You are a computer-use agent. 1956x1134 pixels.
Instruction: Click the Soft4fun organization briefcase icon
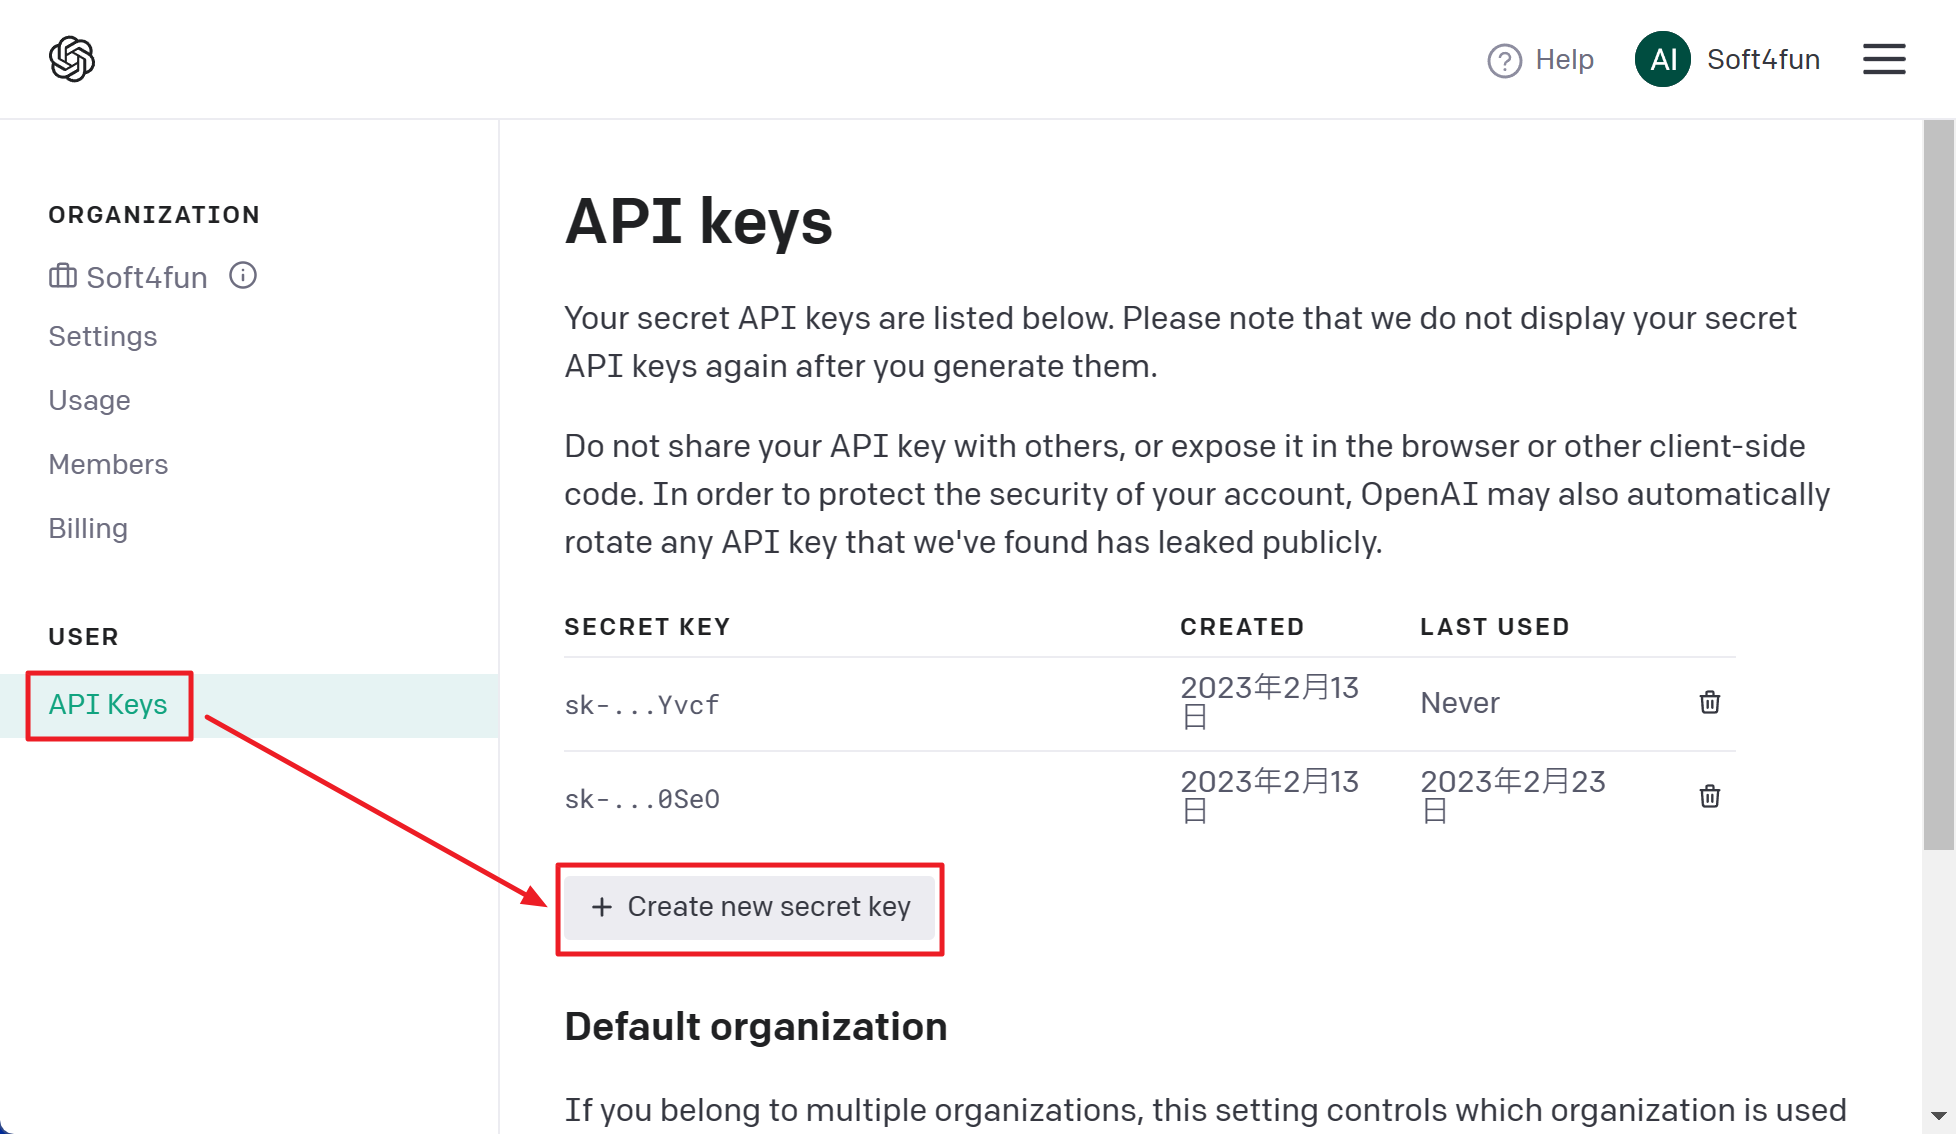62,276
